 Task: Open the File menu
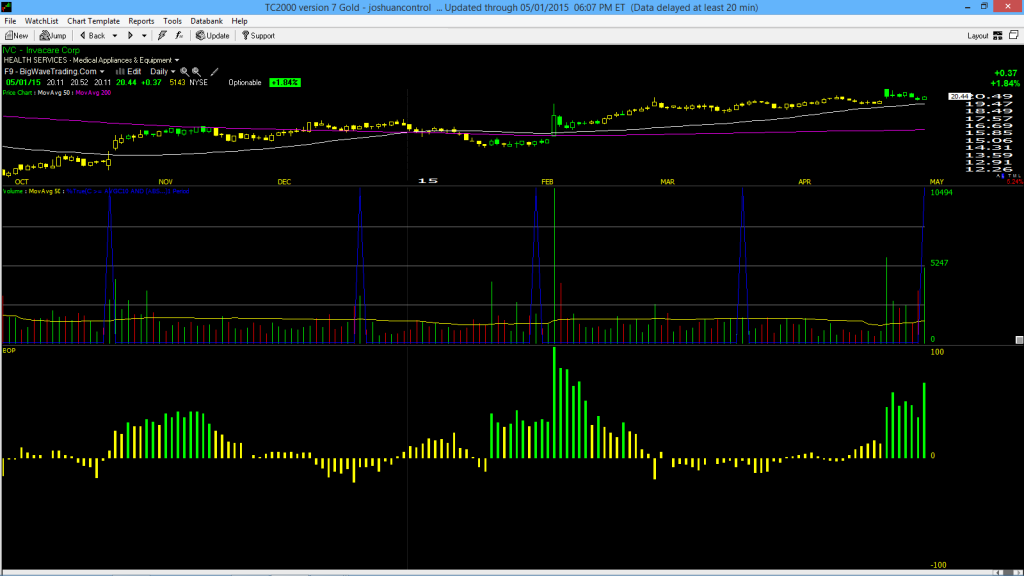click(x=10, y=21)
